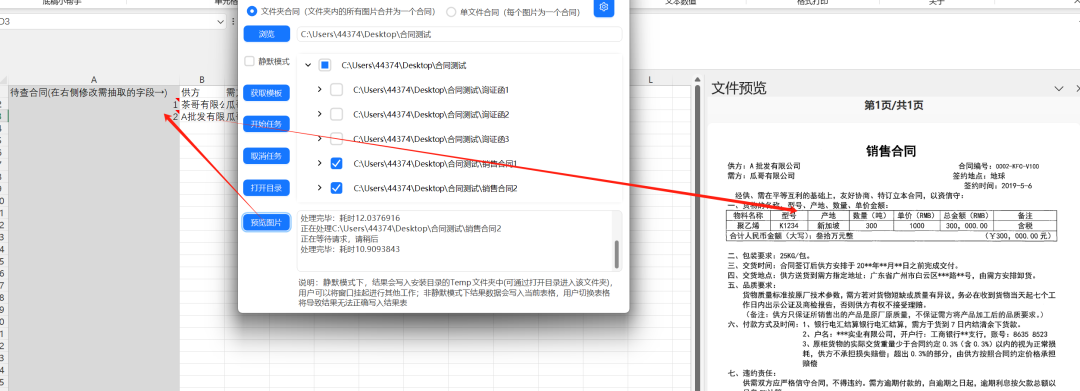Select the 询证函3 folder path label
This screenshot has width=1080, height=391.
click(430, 139)
